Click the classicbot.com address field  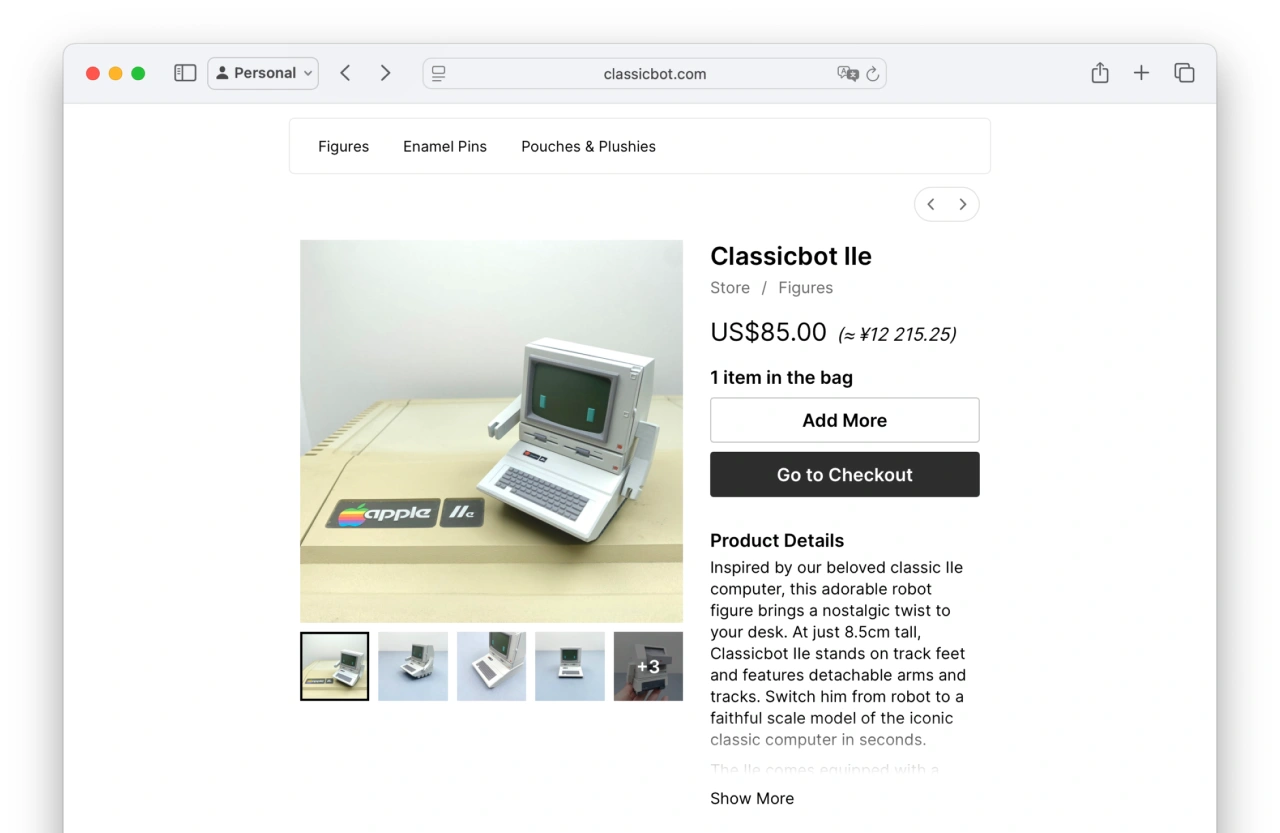coord(654,74)
